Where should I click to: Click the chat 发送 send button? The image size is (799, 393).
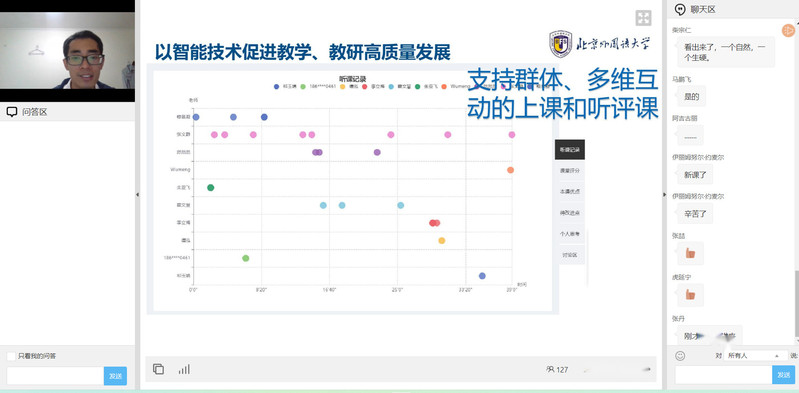[x=784, y=375]
